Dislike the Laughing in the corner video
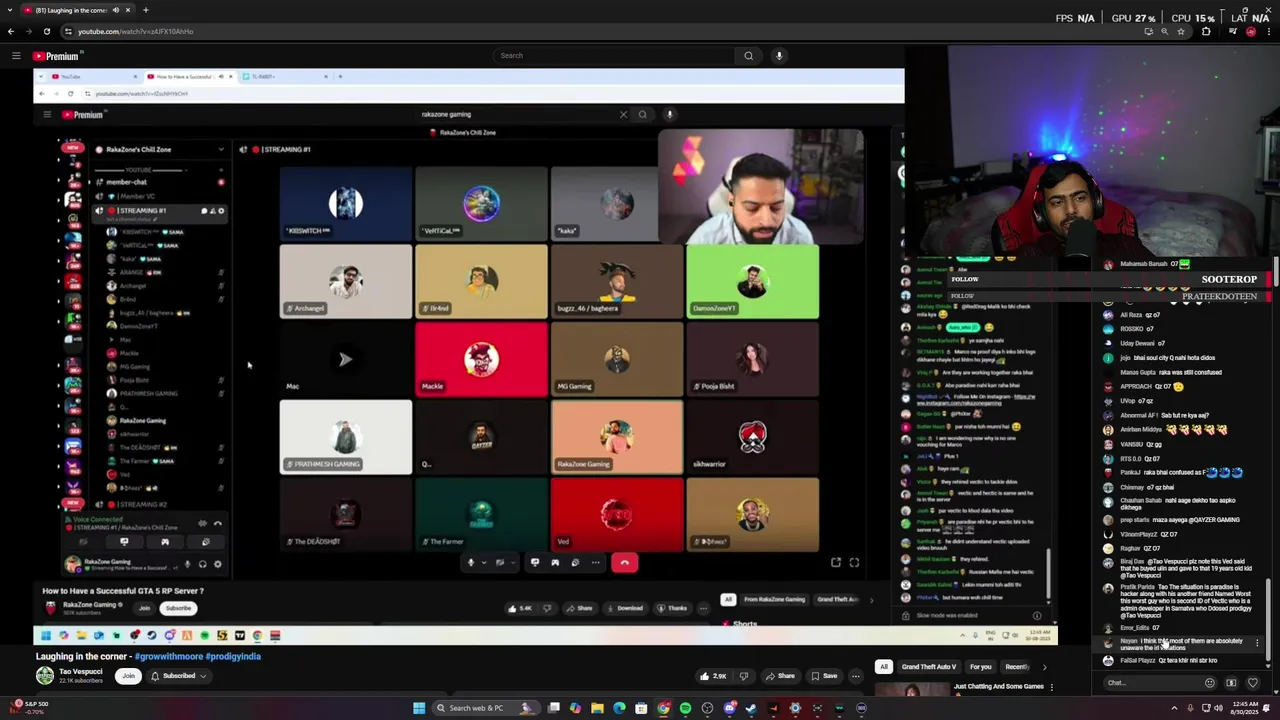The image size is (1280, 720). pyautogui.click(x=743, y=676)
